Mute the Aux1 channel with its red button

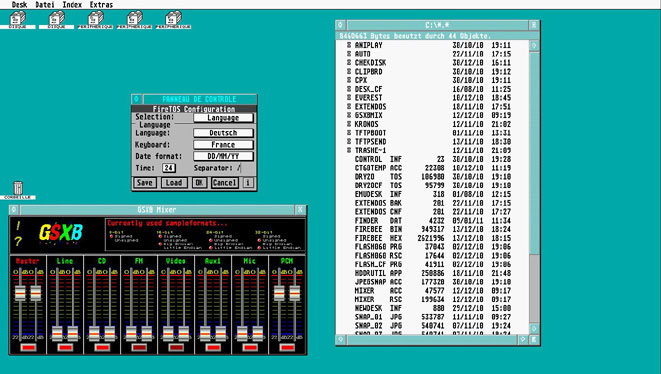click(213, 348)
